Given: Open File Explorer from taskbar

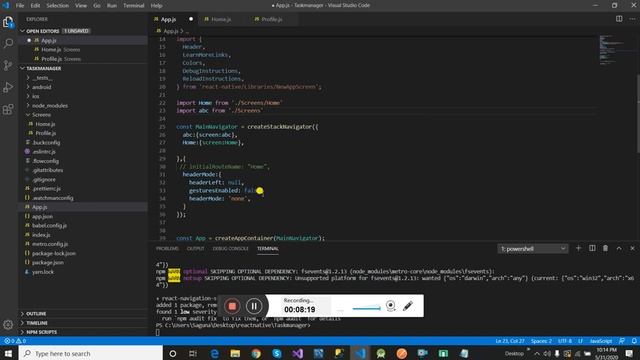Looking at the screenshot, I should [x=235, y=353].
